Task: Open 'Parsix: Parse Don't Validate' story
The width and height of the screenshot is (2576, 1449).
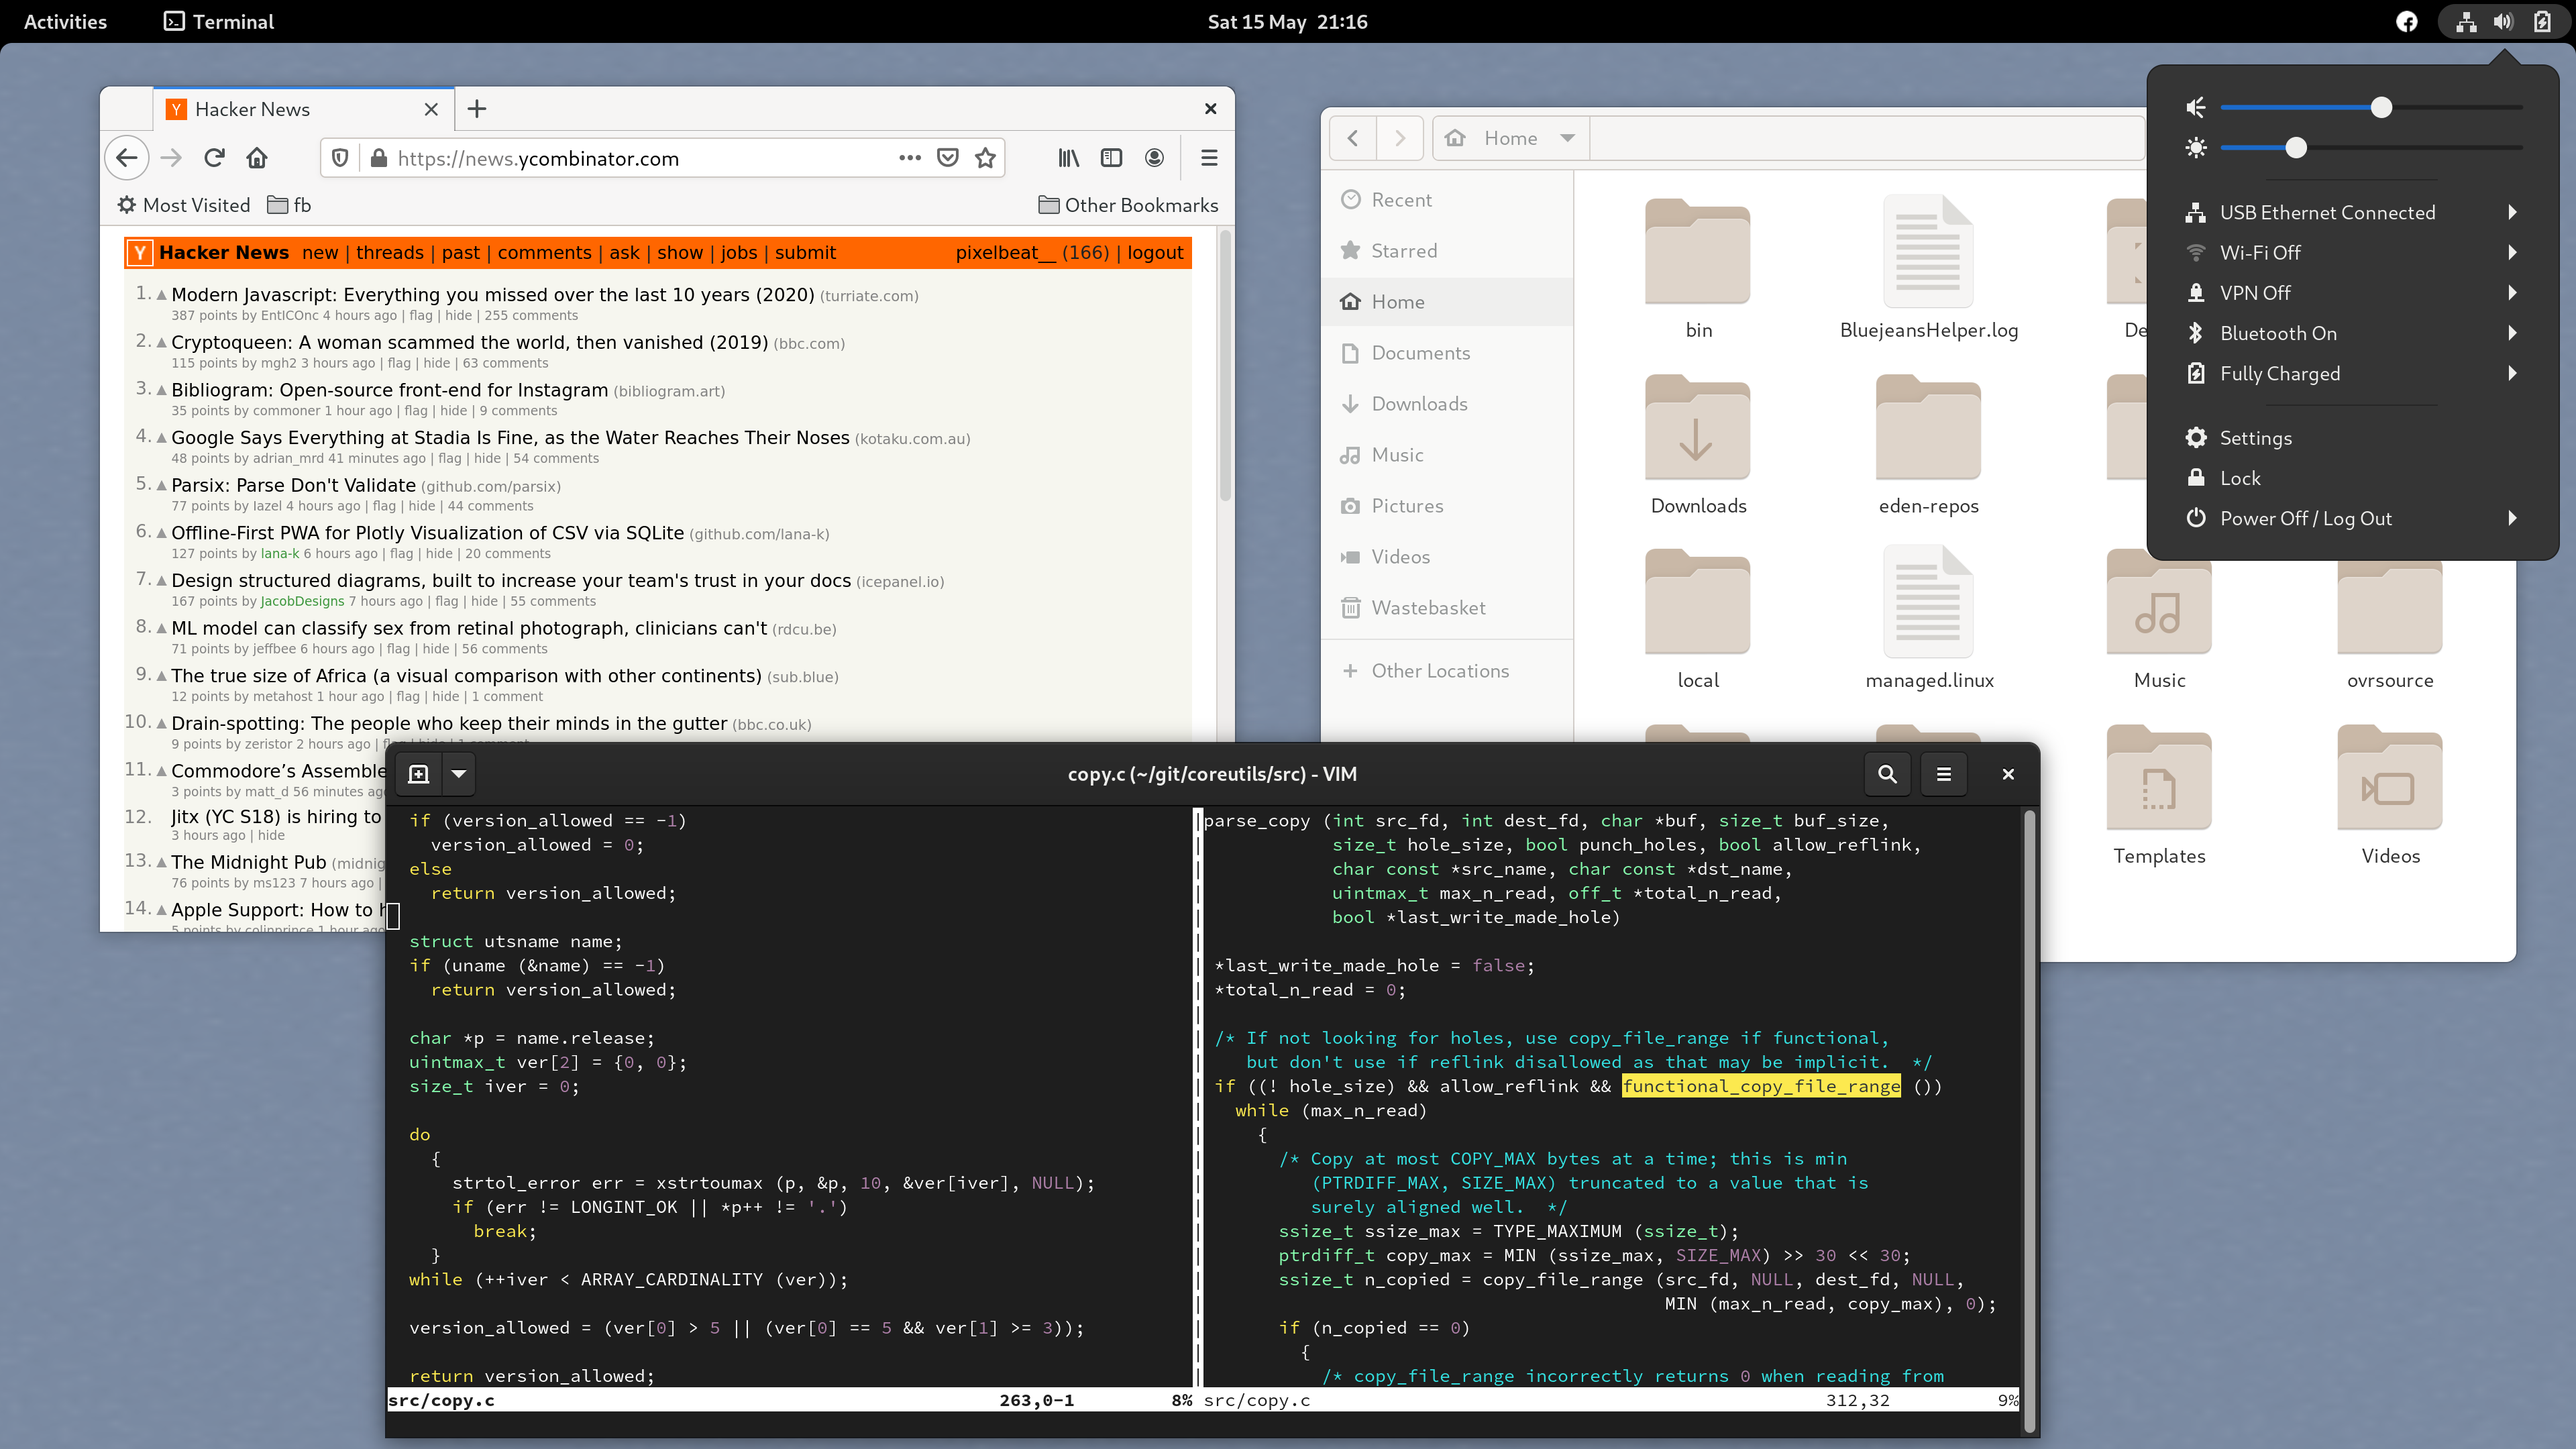Action: (293, 485)
